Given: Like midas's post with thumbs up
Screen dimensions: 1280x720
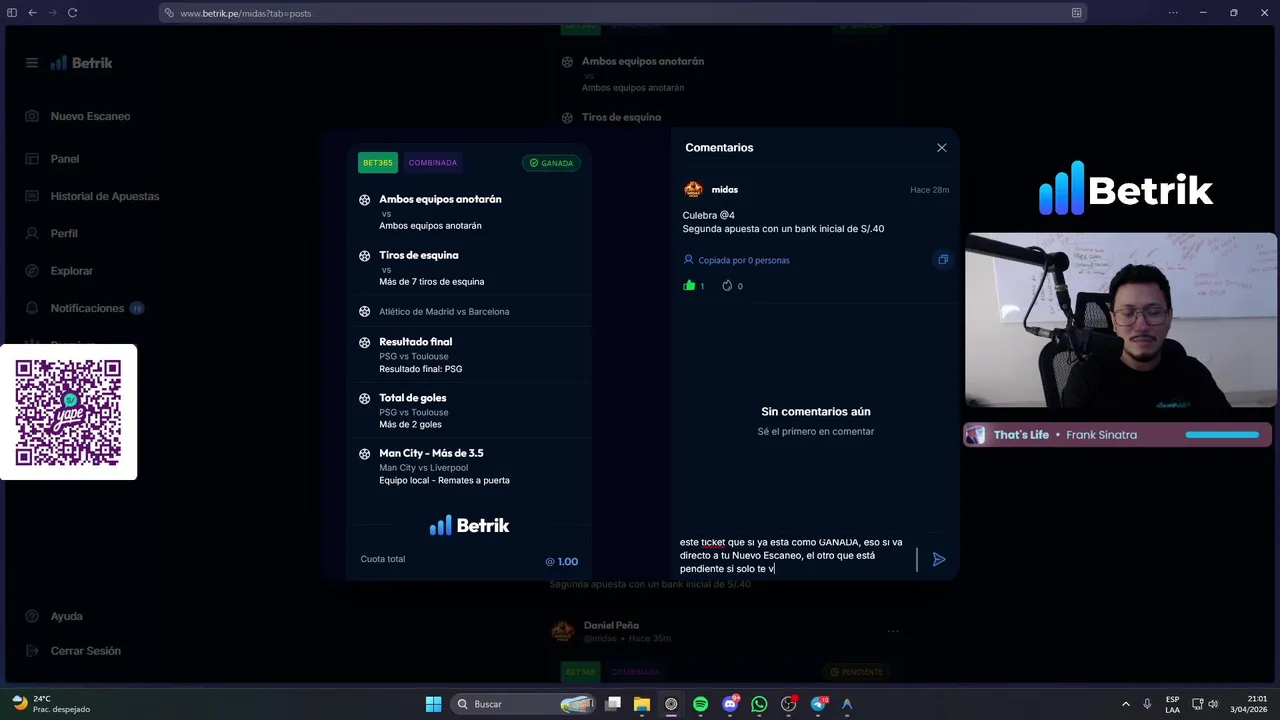Looking at the screenshot, I should pyautogui.click(x=689, y=285).
